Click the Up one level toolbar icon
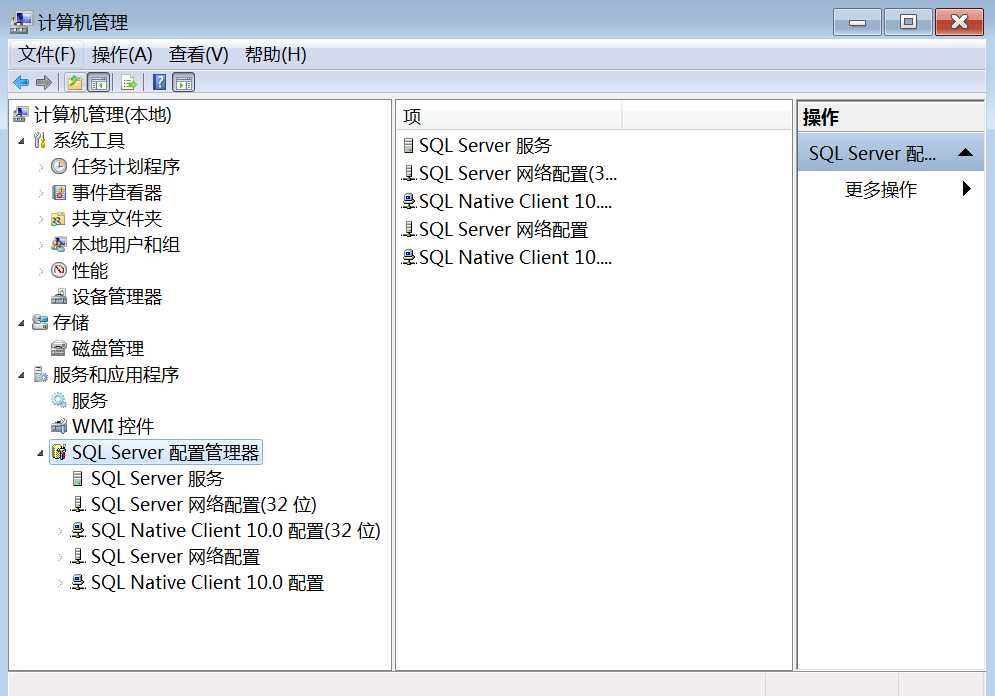The image size is (995, 696). pyautogui.click(x=75, y=82)
